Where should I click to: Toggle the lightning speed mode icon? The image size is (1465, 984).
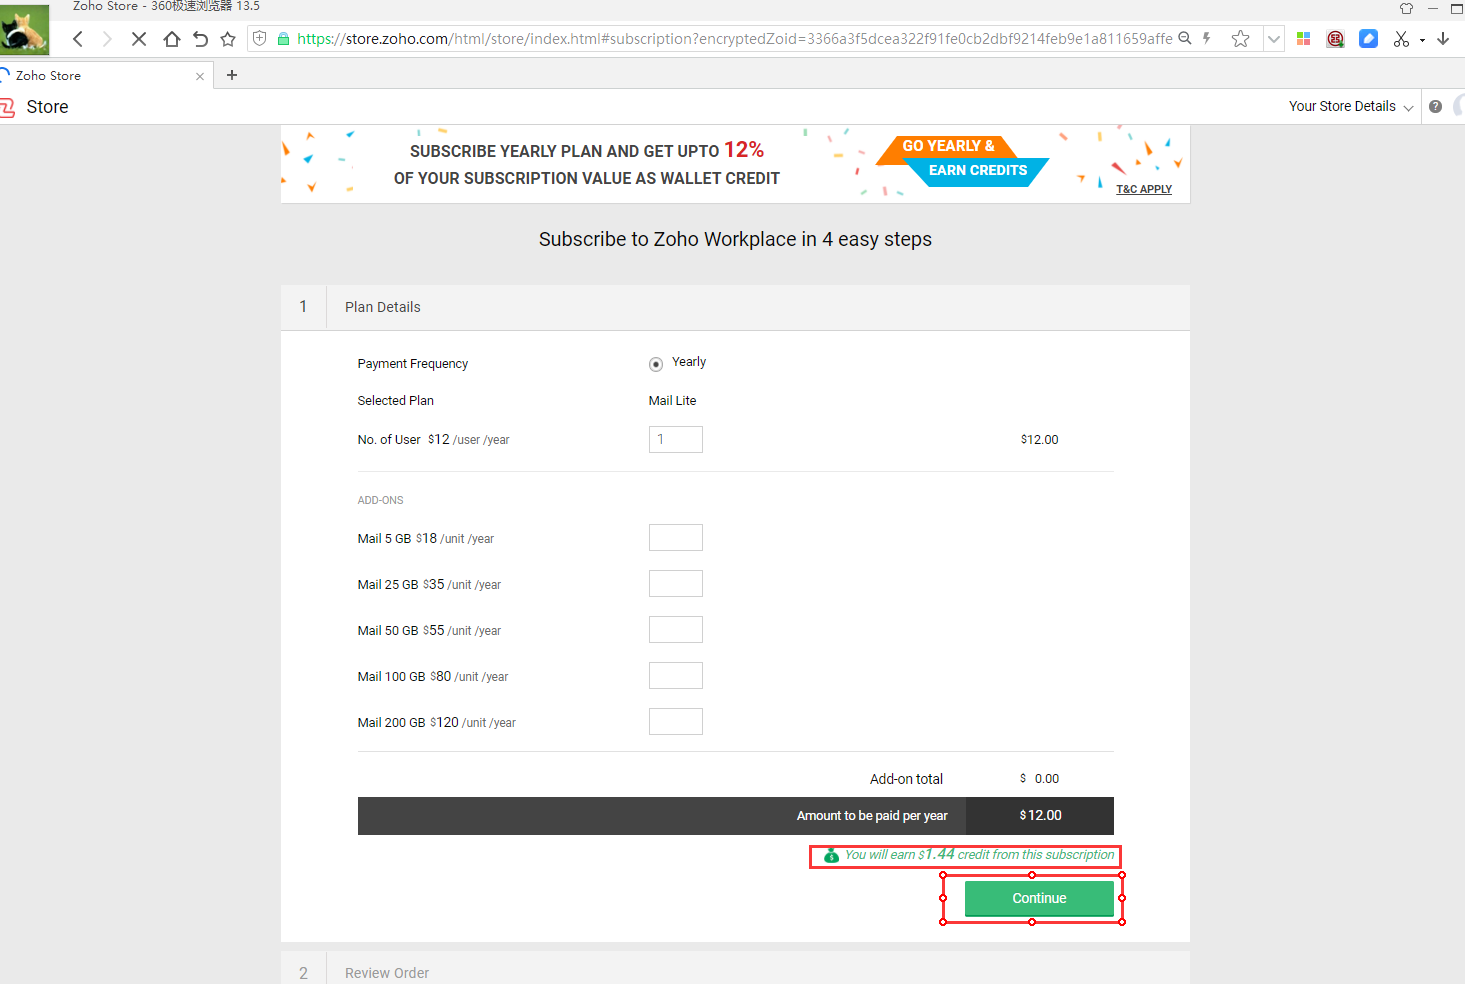point(1207,38)
